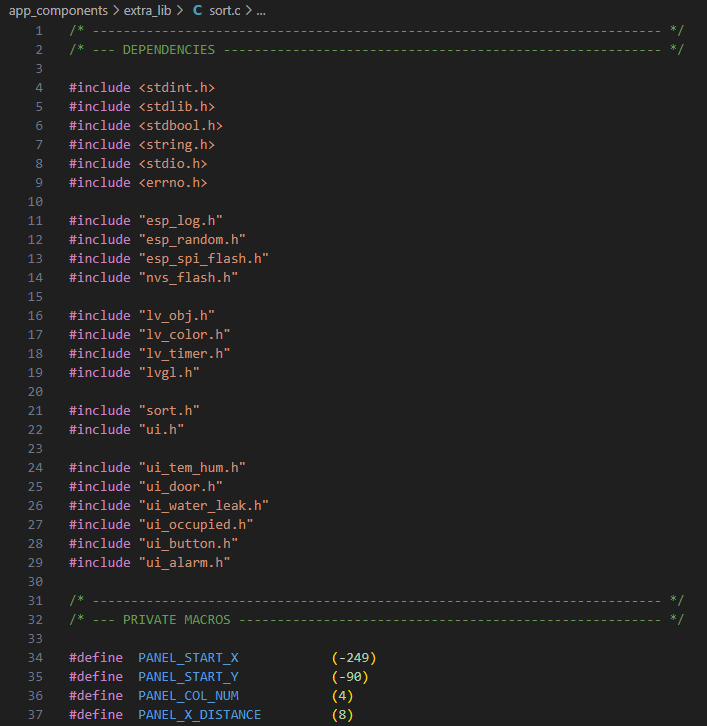Viewport: 707px width, 726px height.
Task: Click on <stdio.h> include
Action: coord(173,164)
